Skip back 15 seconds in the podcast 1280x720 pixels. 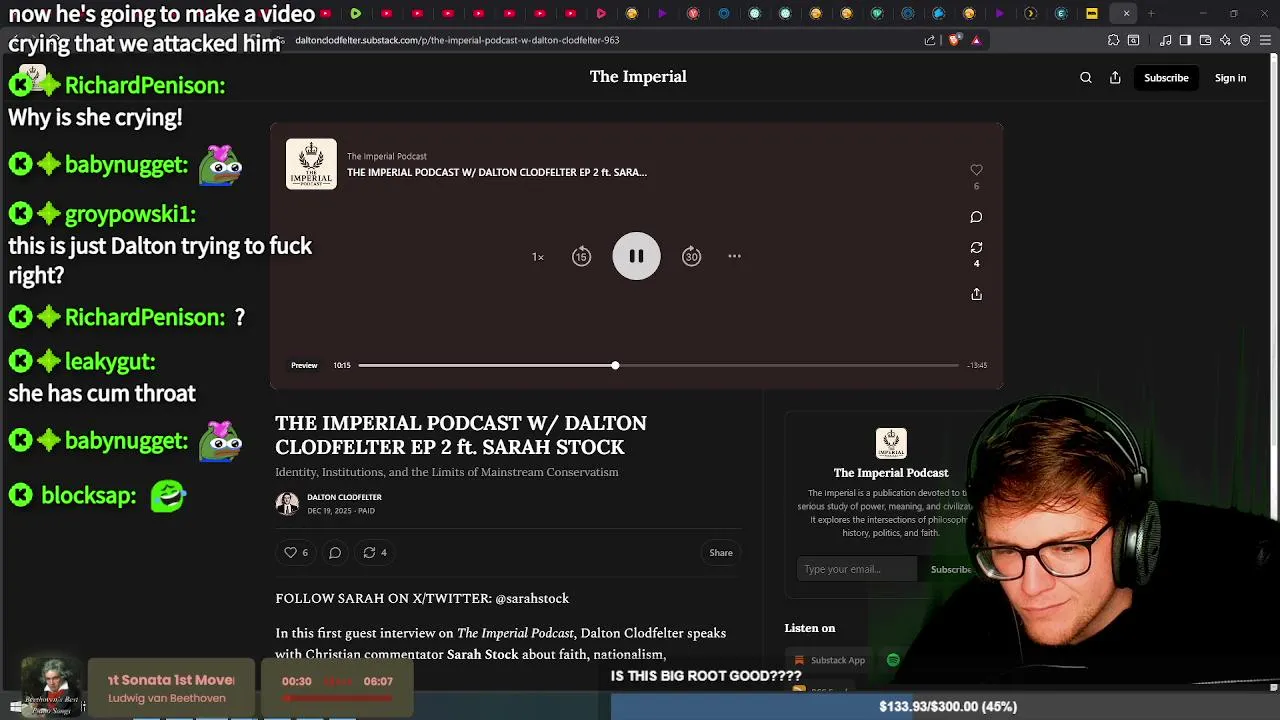coord(581,257)
